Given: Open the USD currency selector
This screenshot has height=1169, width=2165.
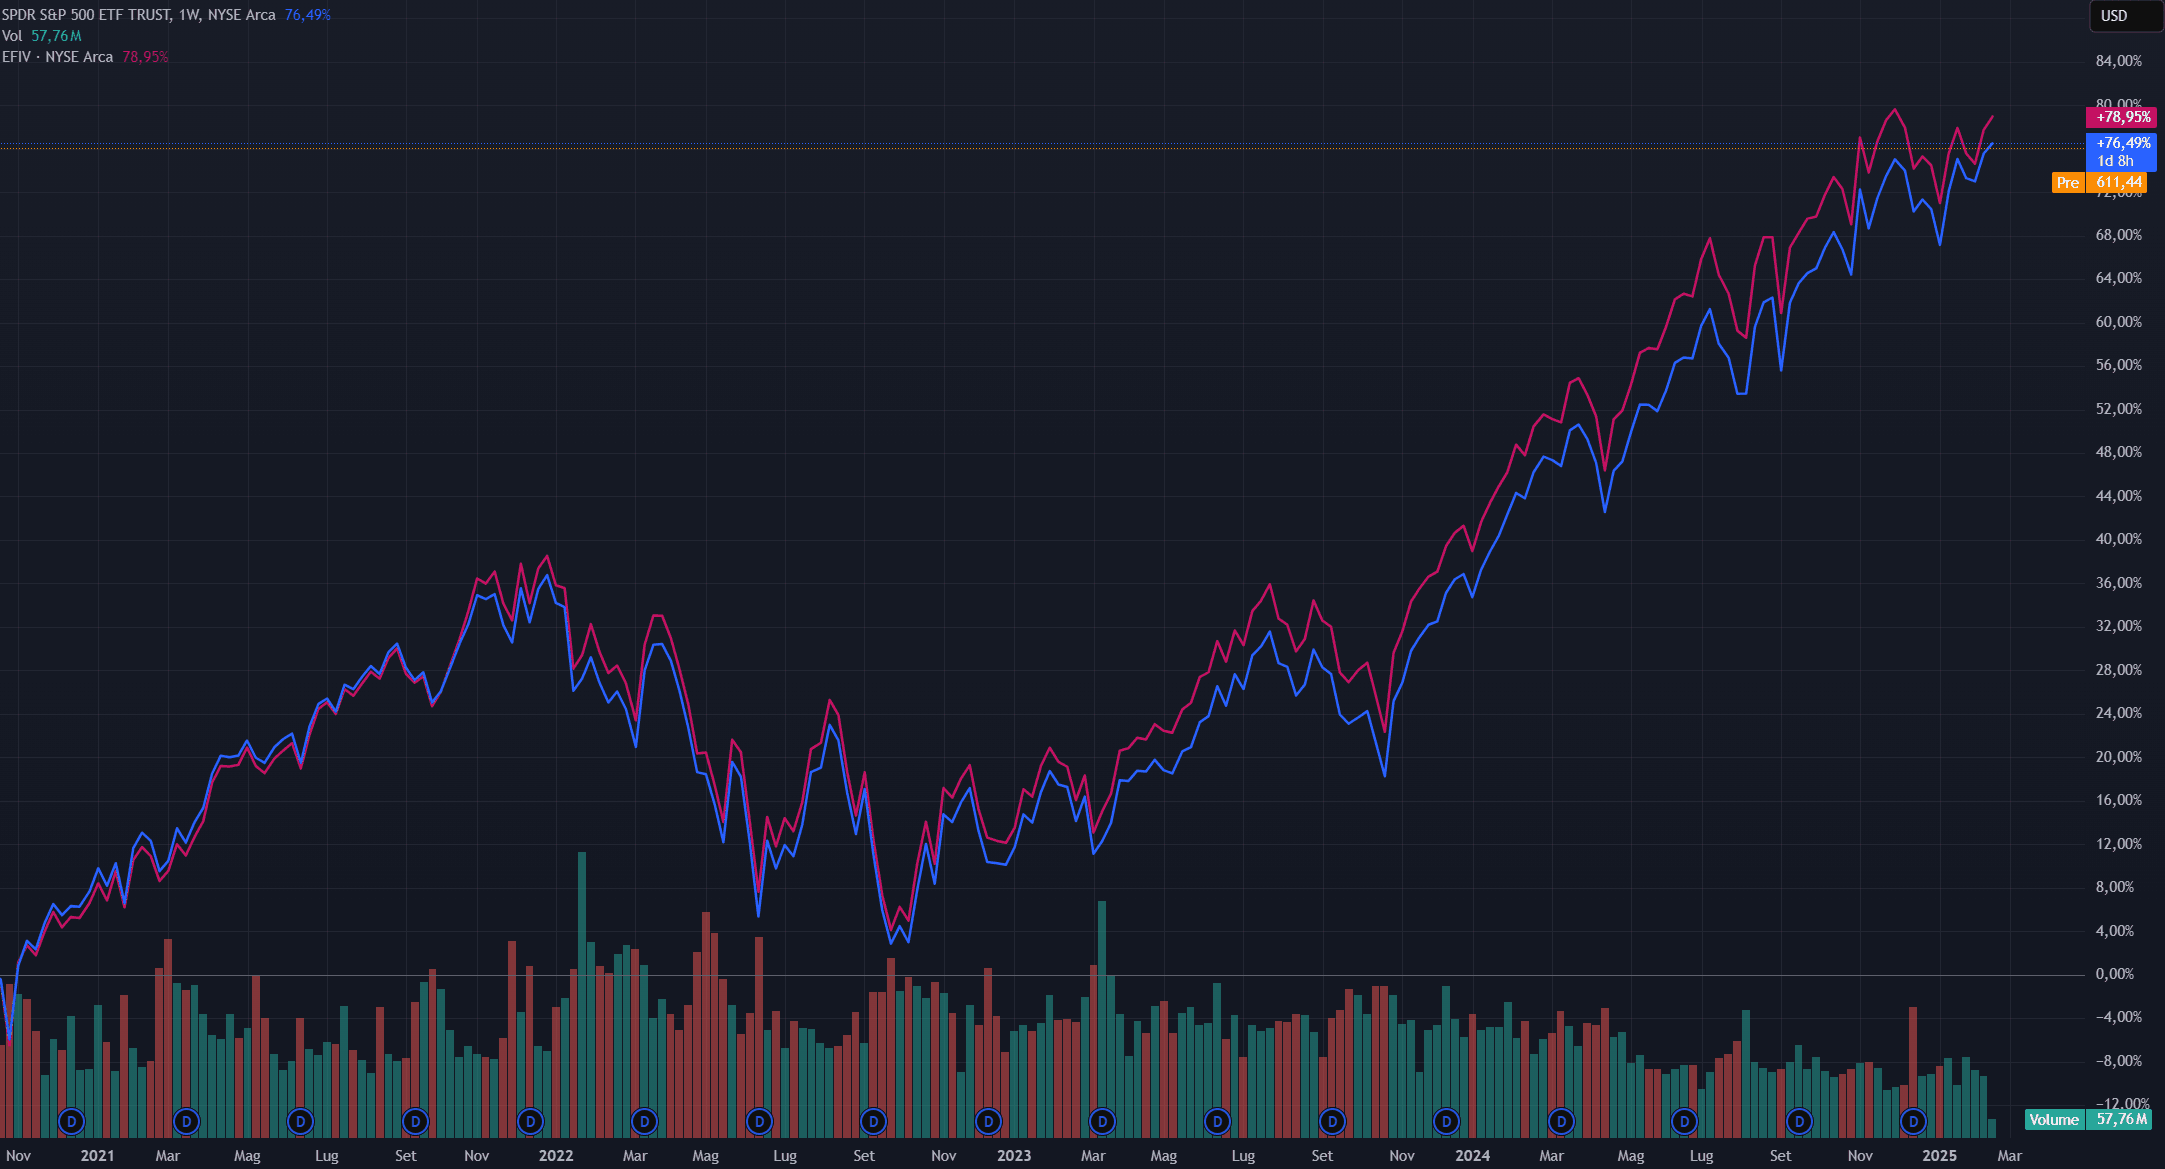Looking at the screenshot, I should [x=2126, y=16].
